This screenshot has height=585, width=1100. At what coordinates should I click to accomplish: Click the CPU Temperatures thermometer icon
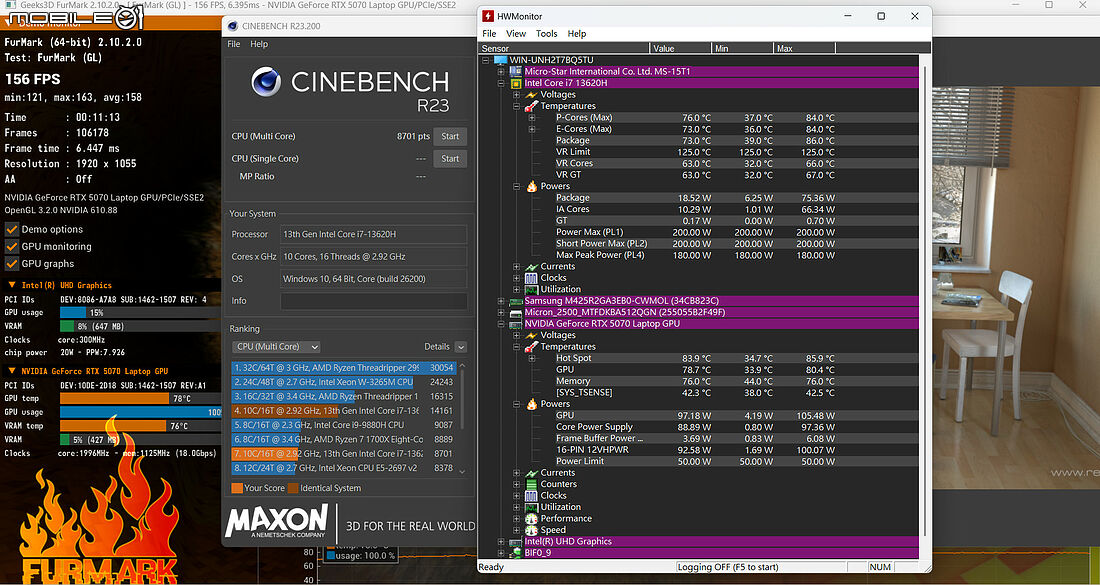[x=531, y=106]
